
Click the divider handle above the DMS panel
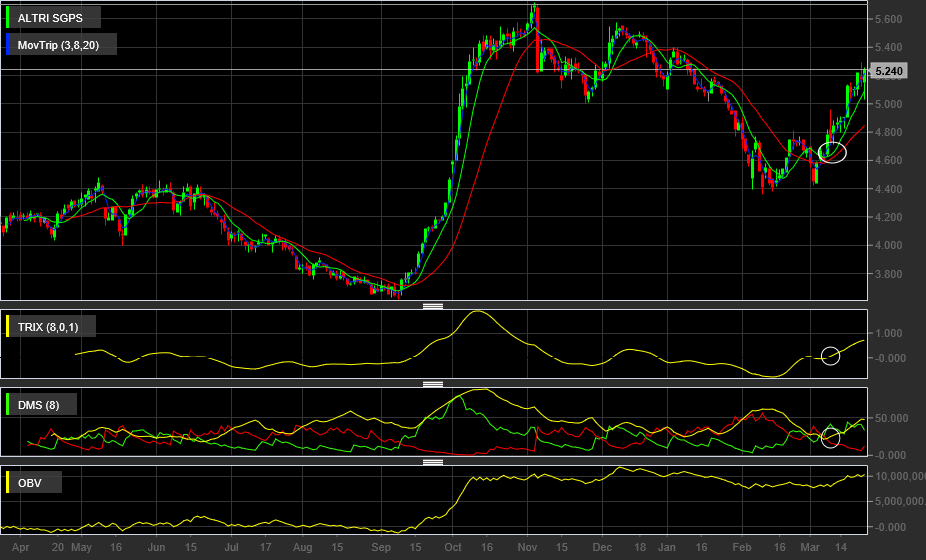click(x=433, y=384)
